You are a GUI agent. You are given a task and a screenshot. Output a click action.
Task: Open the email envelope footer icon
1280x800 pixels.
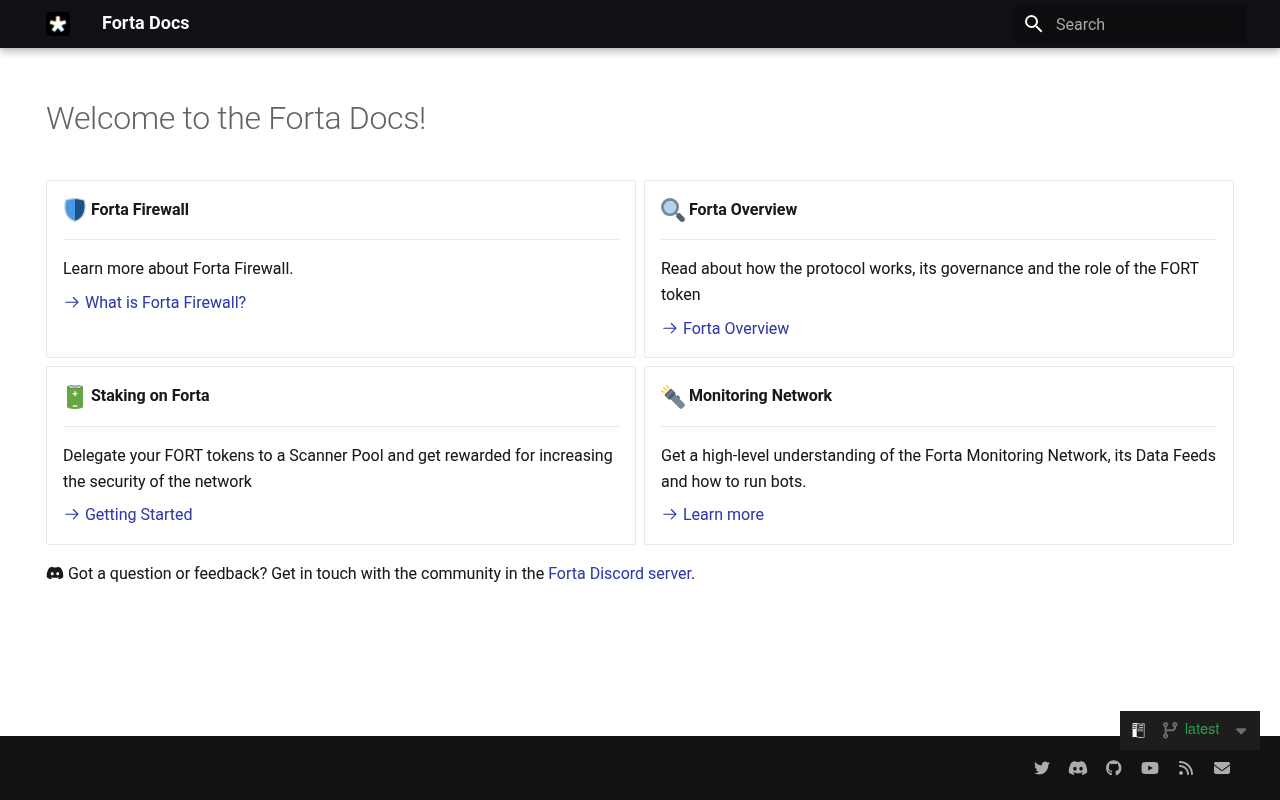[1222, 768]
